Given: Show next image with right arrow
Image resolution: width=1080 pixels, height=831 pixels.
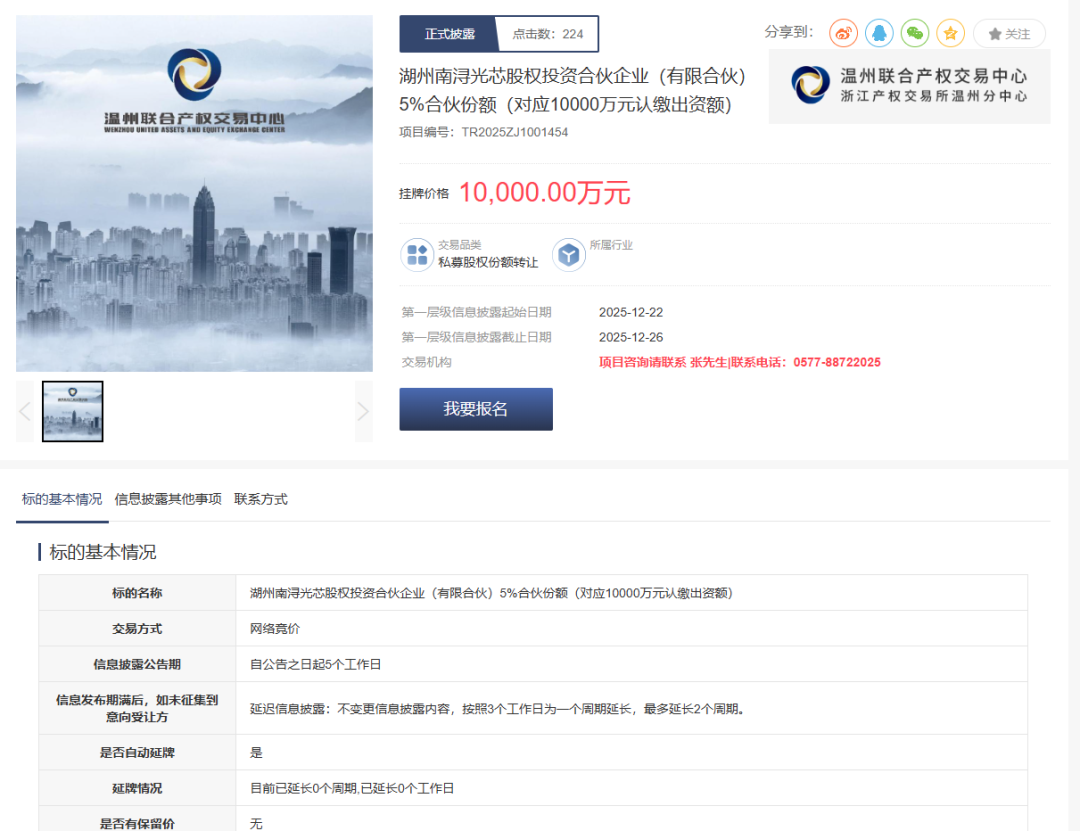Looking at the screenshot, I should click(x=364, y=411).
